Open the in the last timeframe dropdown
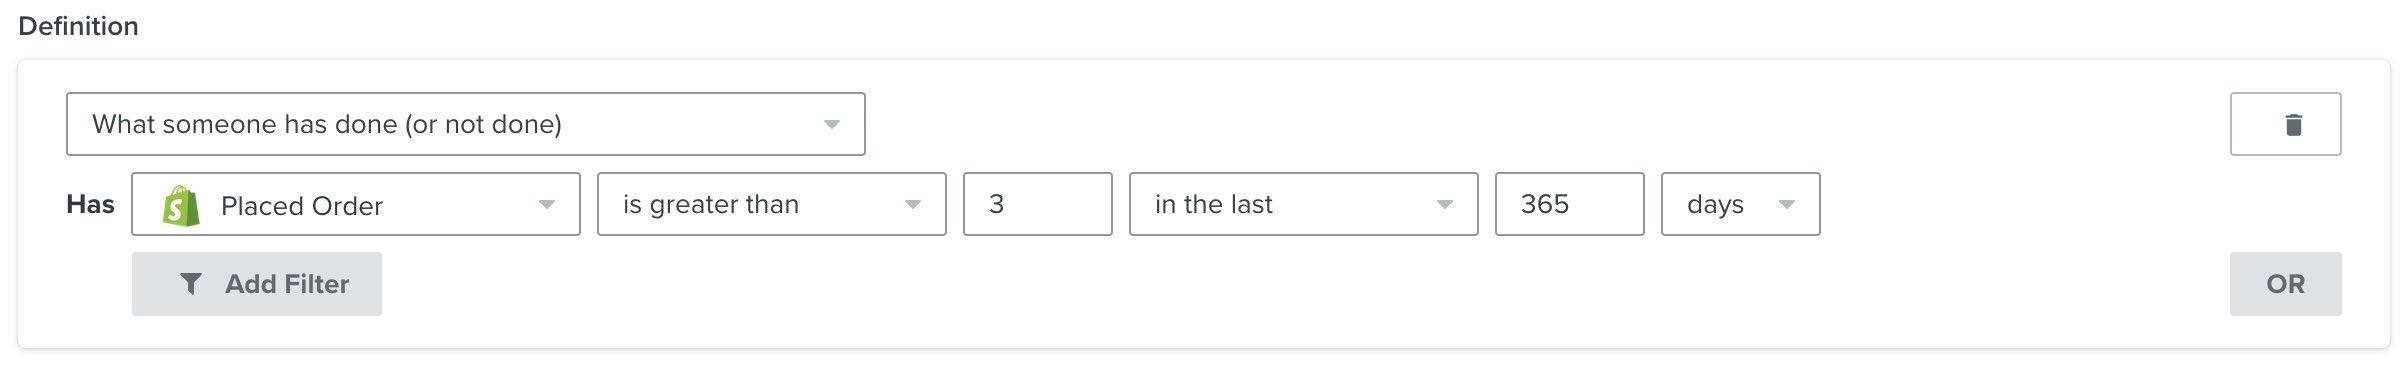Image resolution: width=2406 pixels, height=366 pixels. 1304,204
